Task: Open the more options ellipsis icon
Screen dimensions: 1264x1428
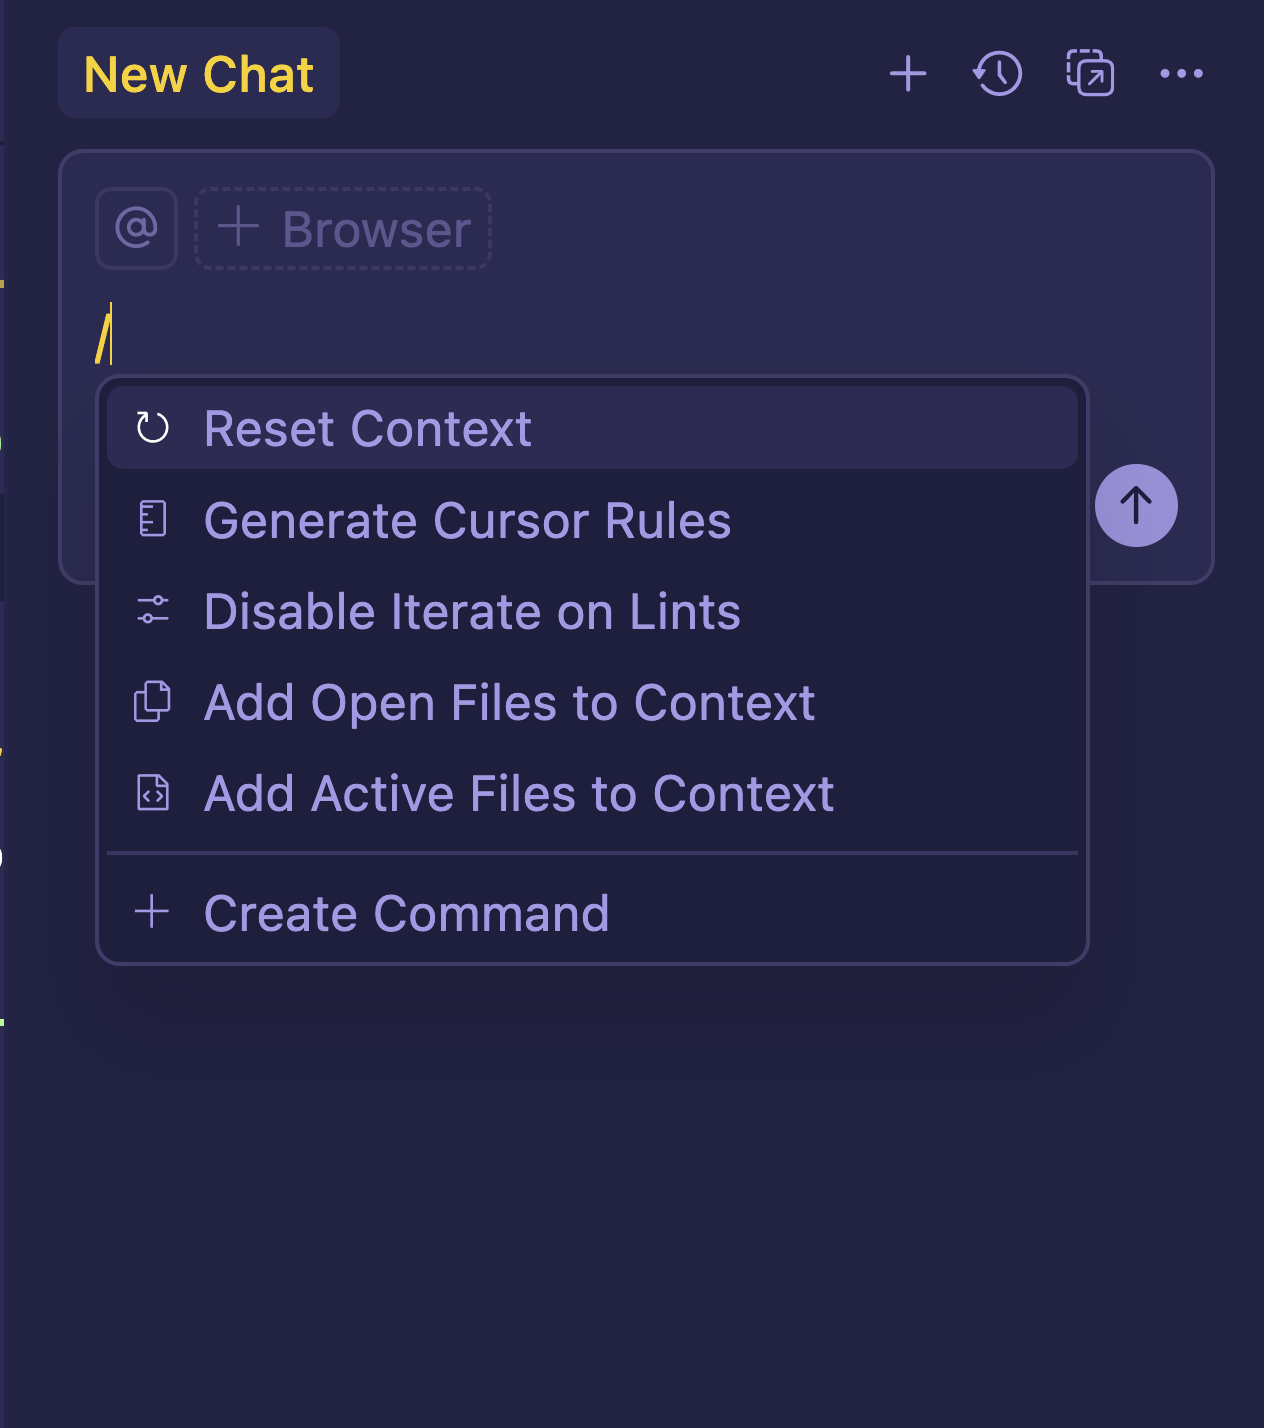Action: click(x=1181, y=73)
